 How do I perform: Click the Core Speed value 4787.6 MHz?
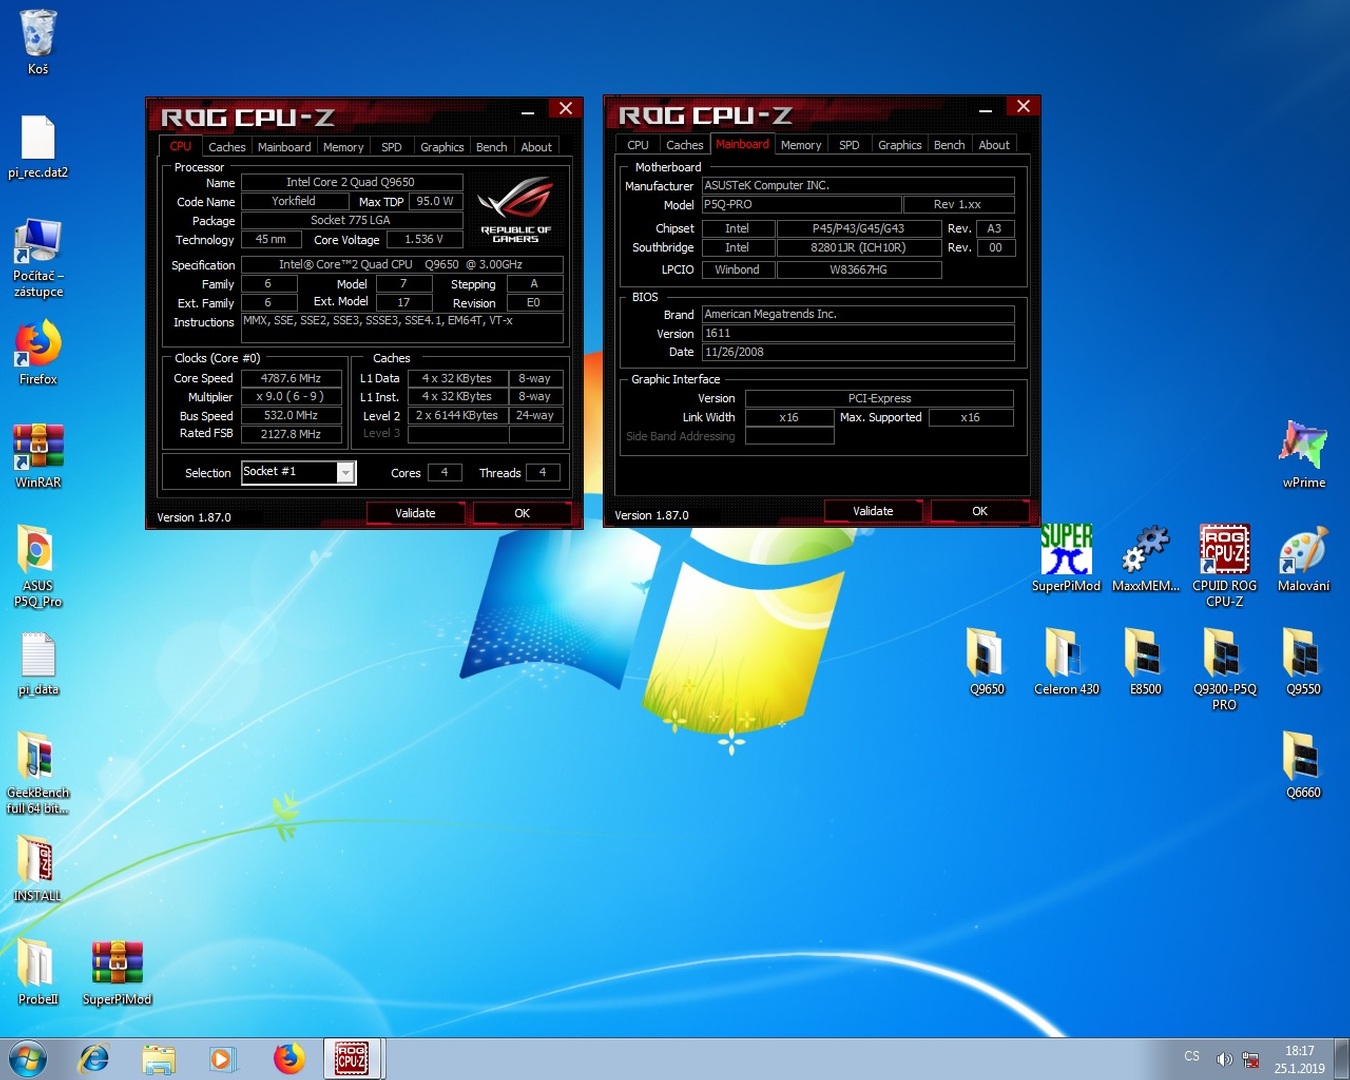pos(291,379)
